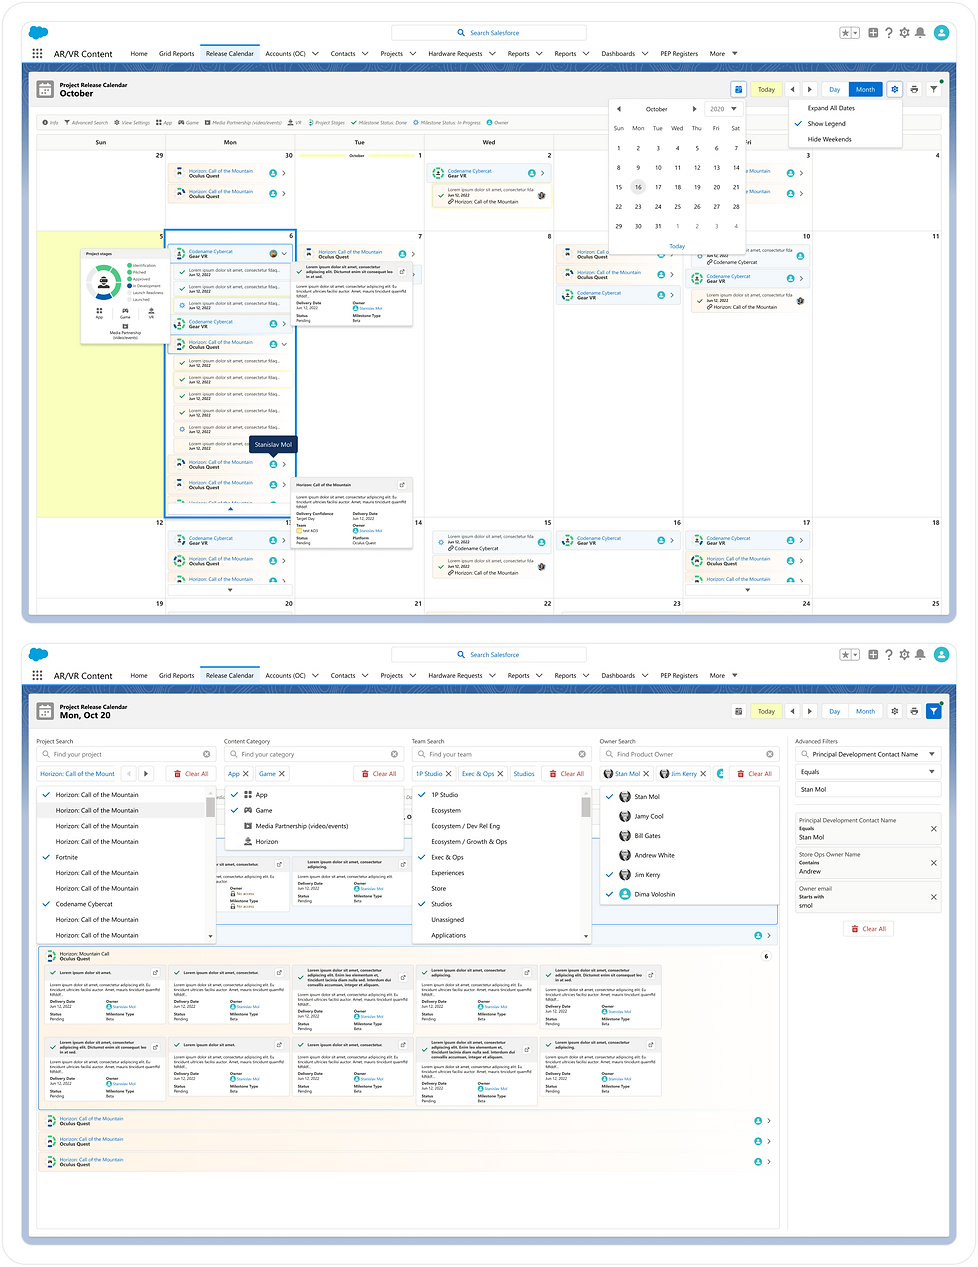
Task: Open filter funnel icon in October month view
Action: click(934, 89)
